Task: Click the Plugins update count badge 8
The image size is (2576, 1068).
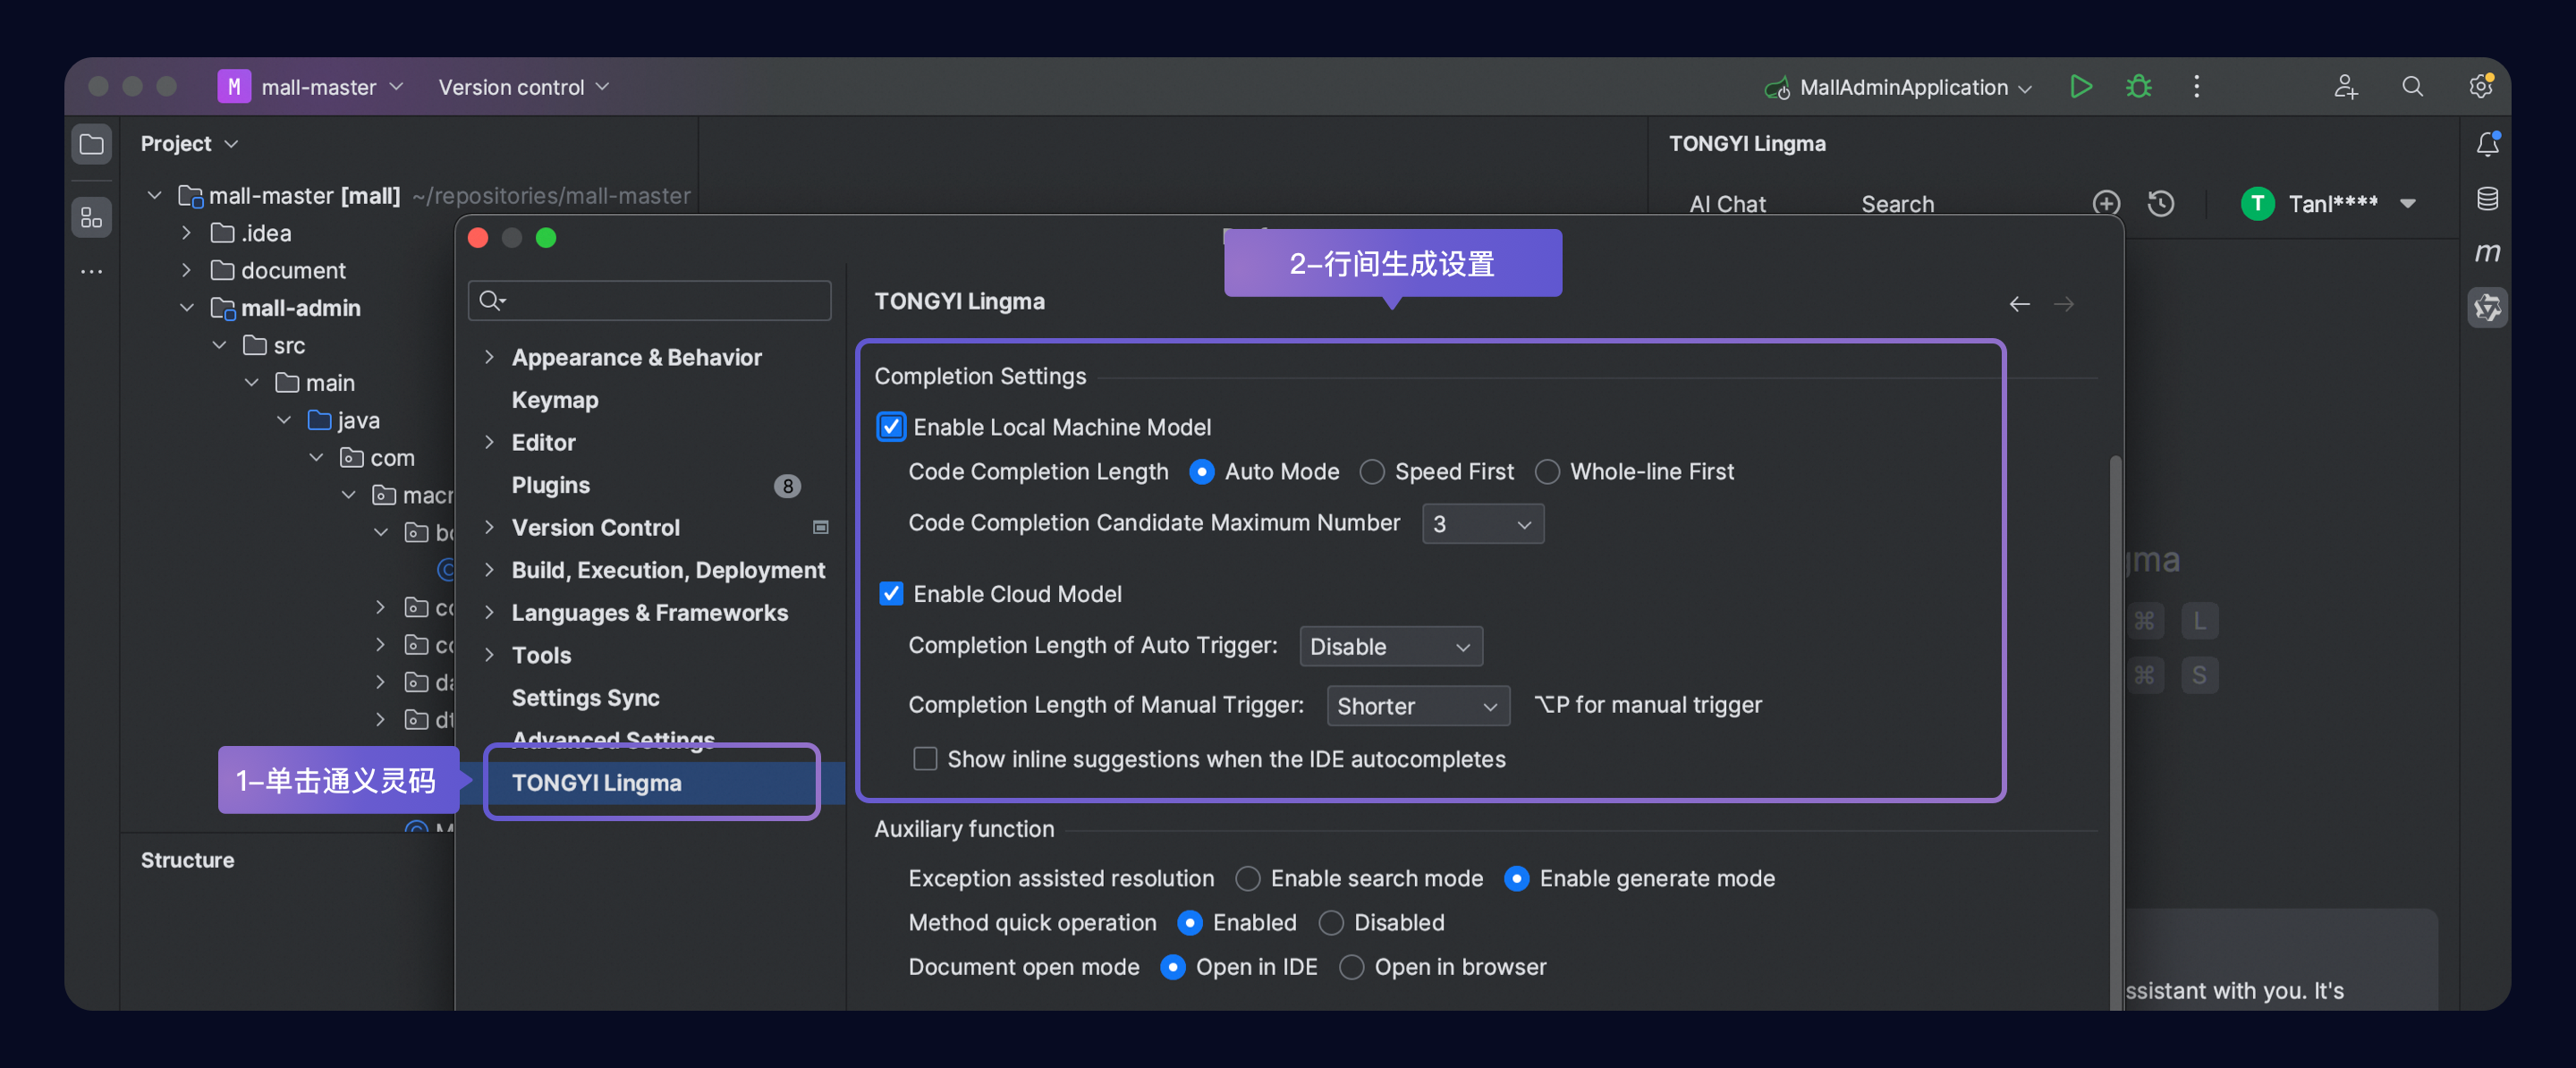Action: pyautogui.click(x=787, y=486)
